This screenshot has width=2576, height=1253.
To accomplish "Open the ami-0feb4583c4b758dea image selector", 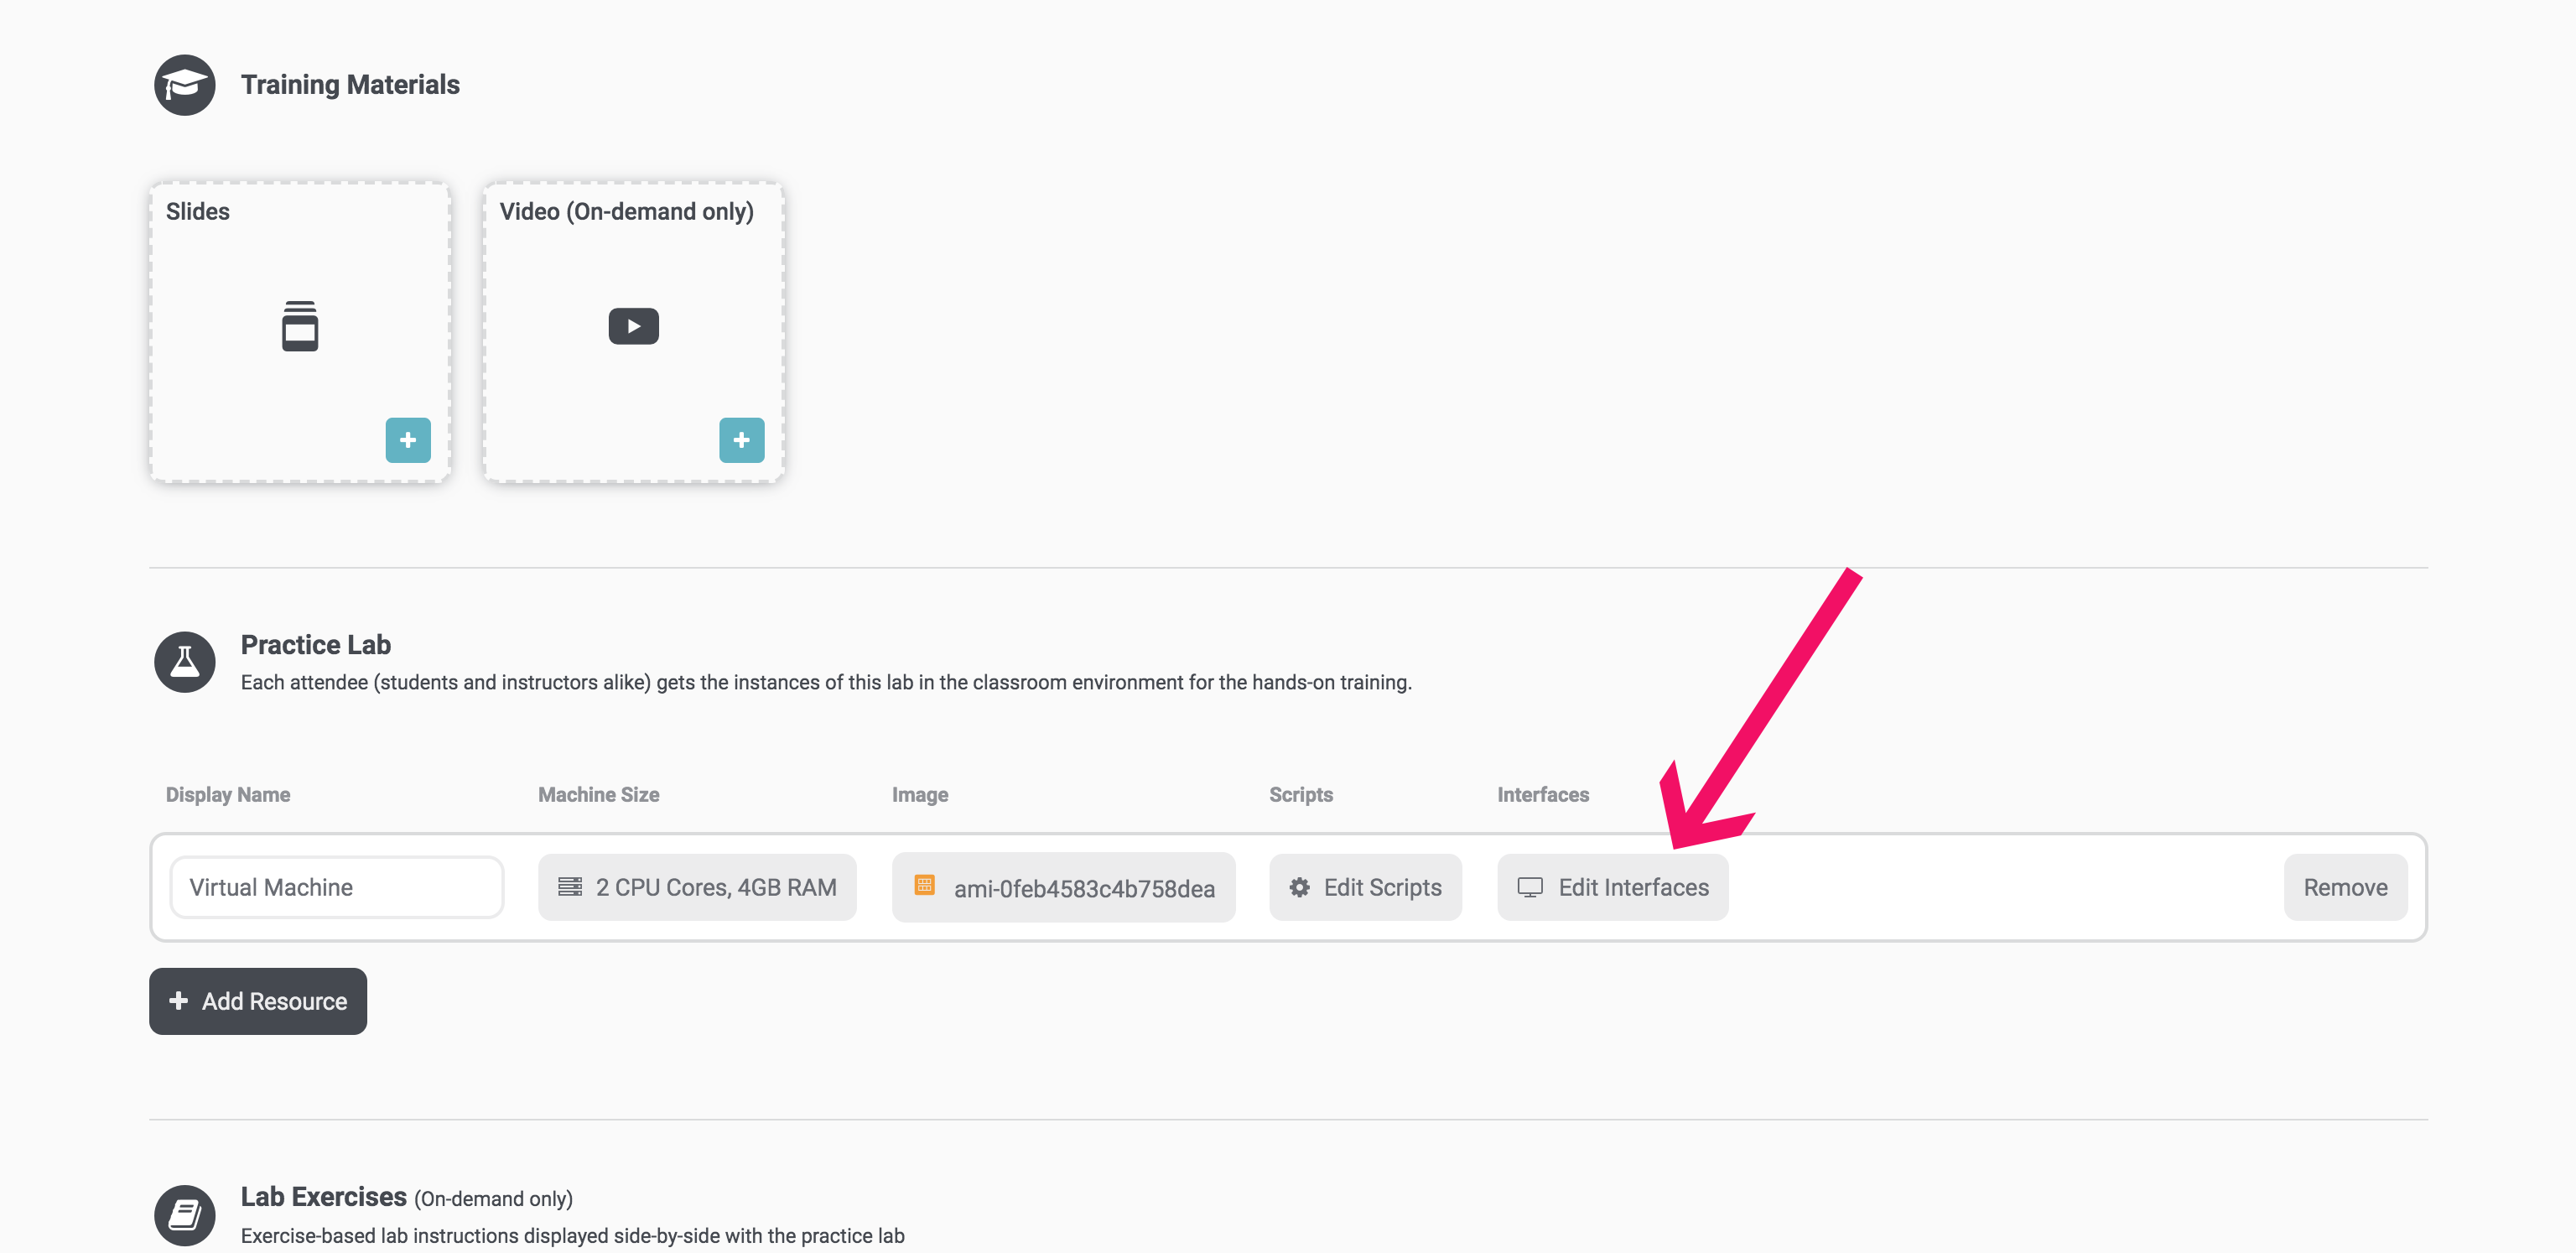I will (1063, 887).
